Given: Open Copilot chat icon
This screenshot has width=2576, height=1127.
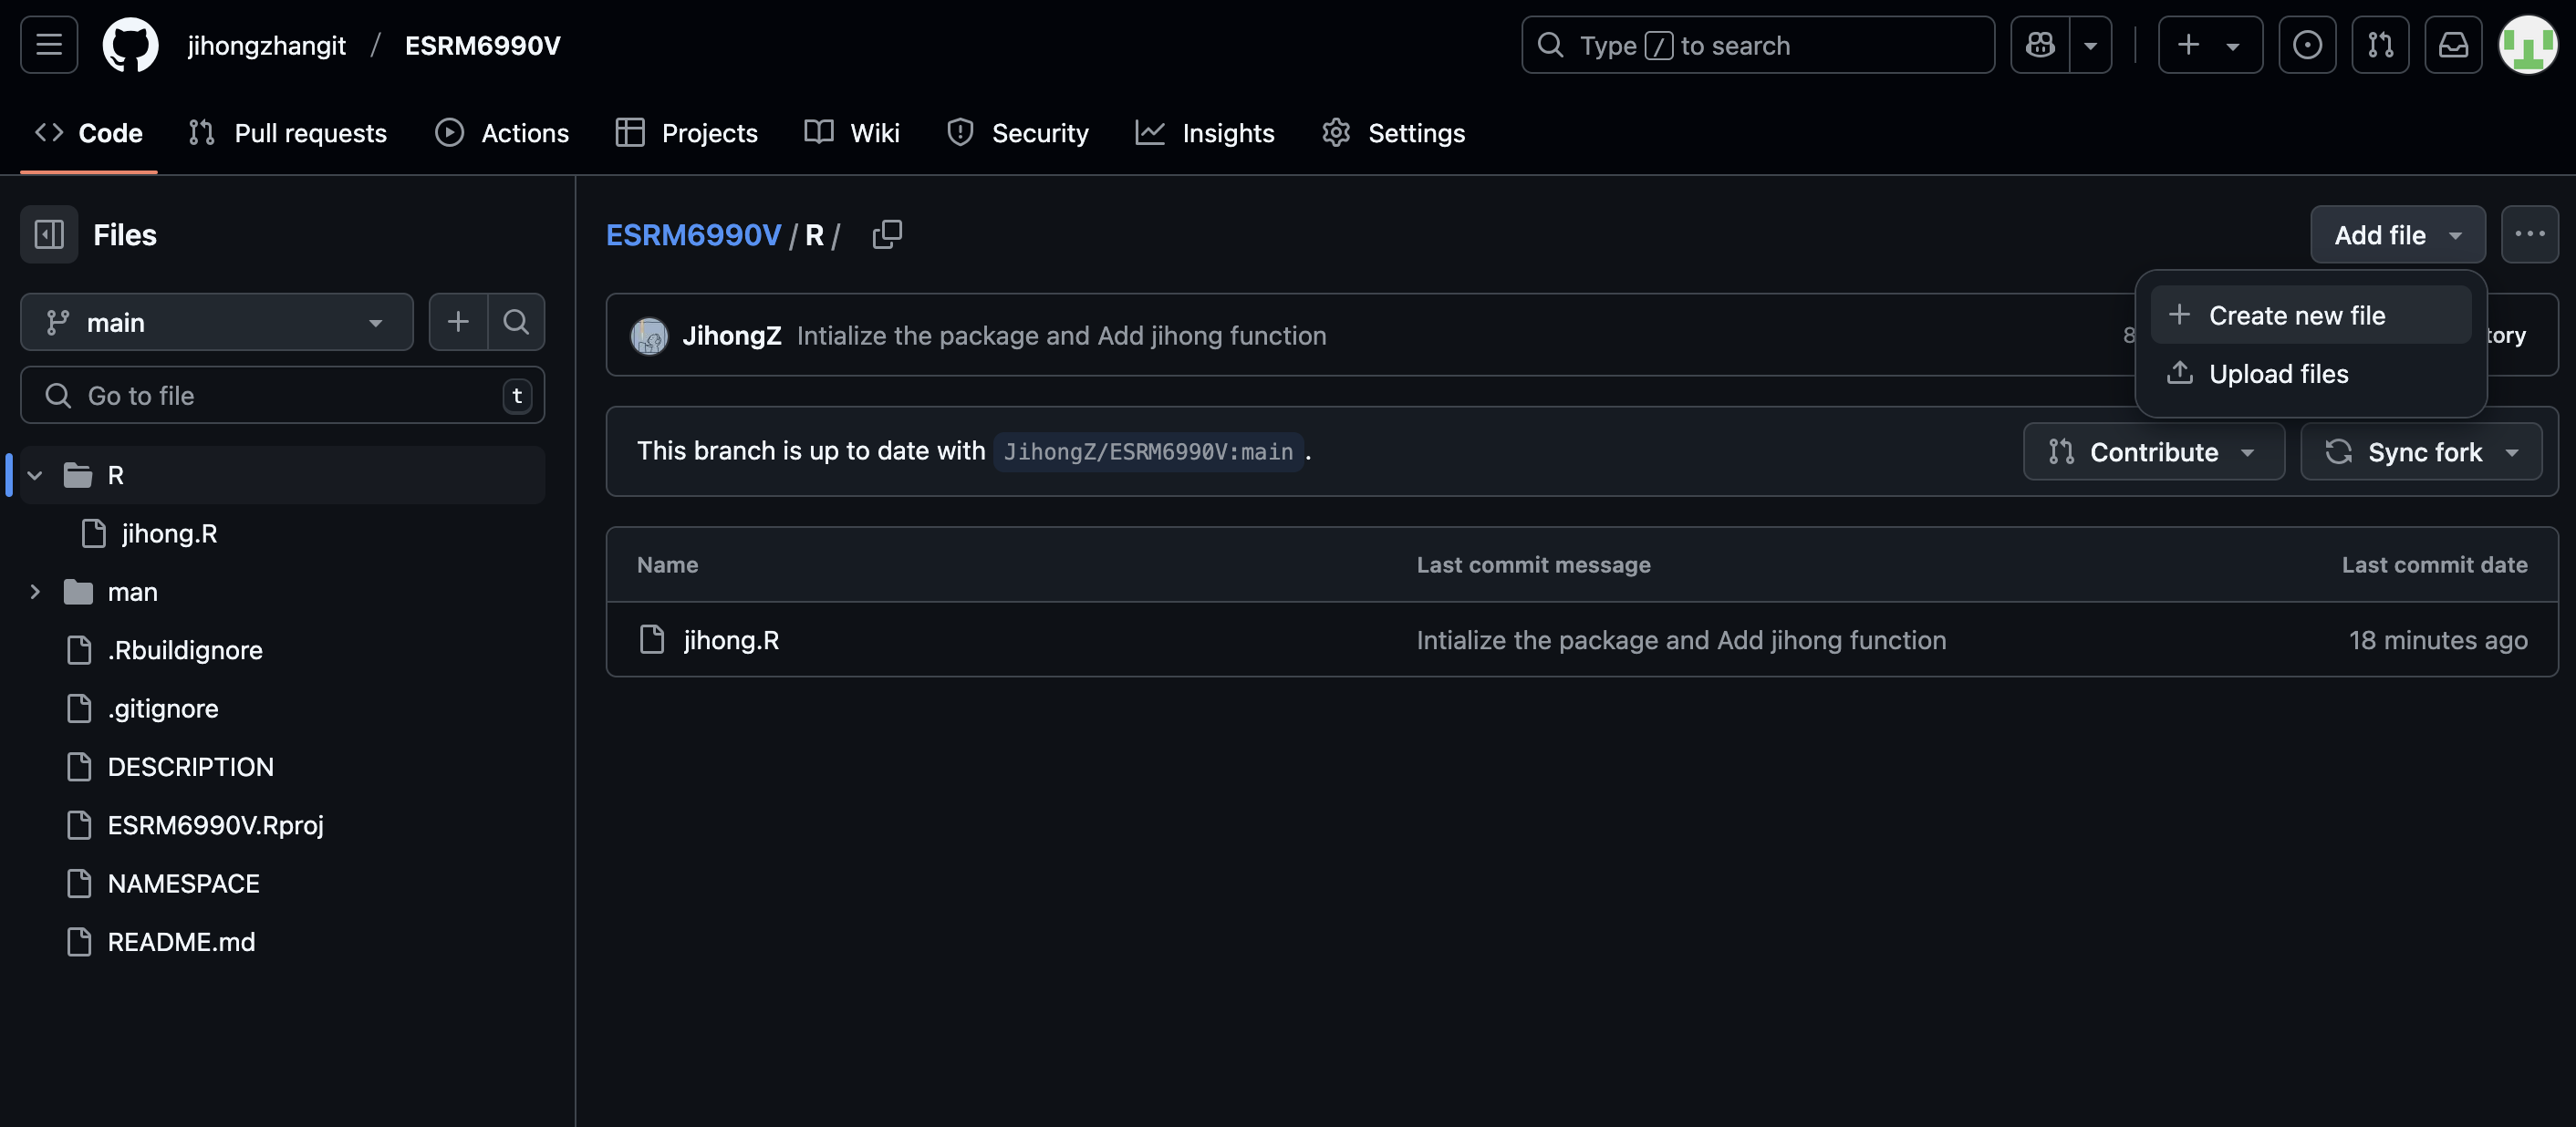Looking at the screenshot, I should 2040,45.
